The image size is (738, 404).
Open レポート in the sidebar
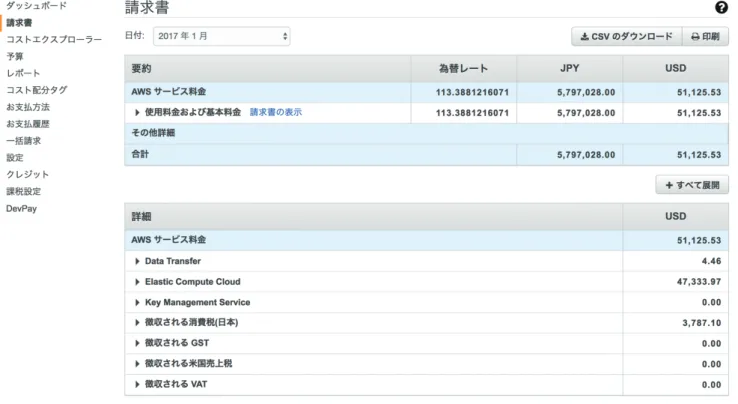point(23,73)
